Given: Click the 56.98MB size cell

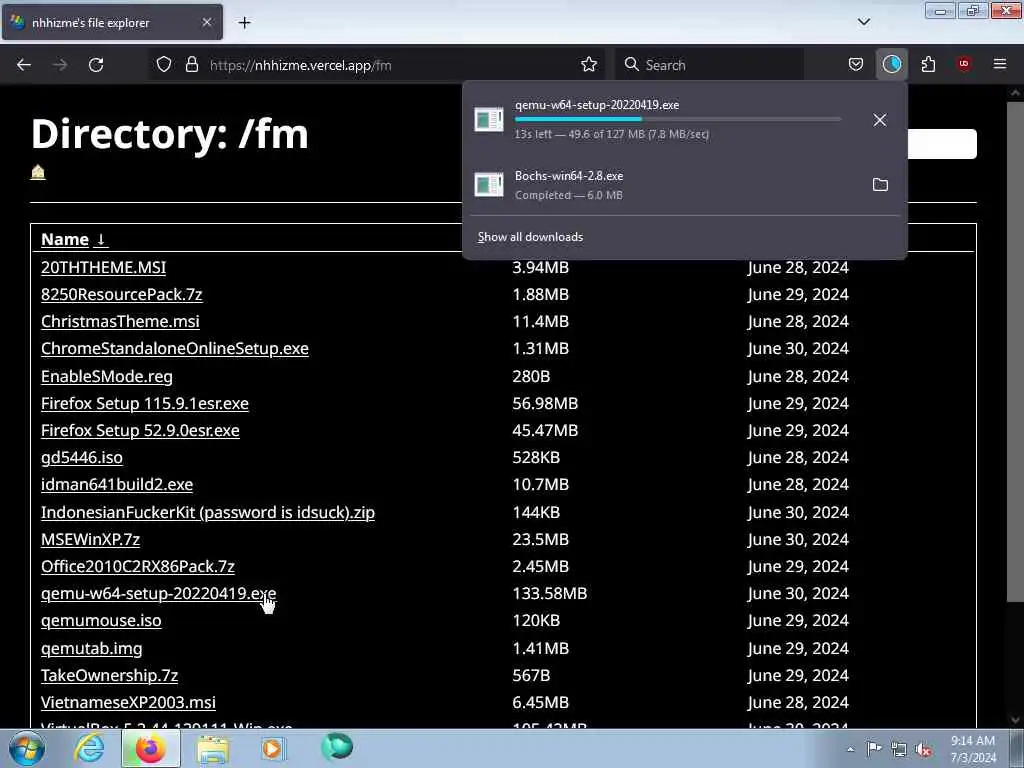Looking at the screenshot, I should coord(545,404).
